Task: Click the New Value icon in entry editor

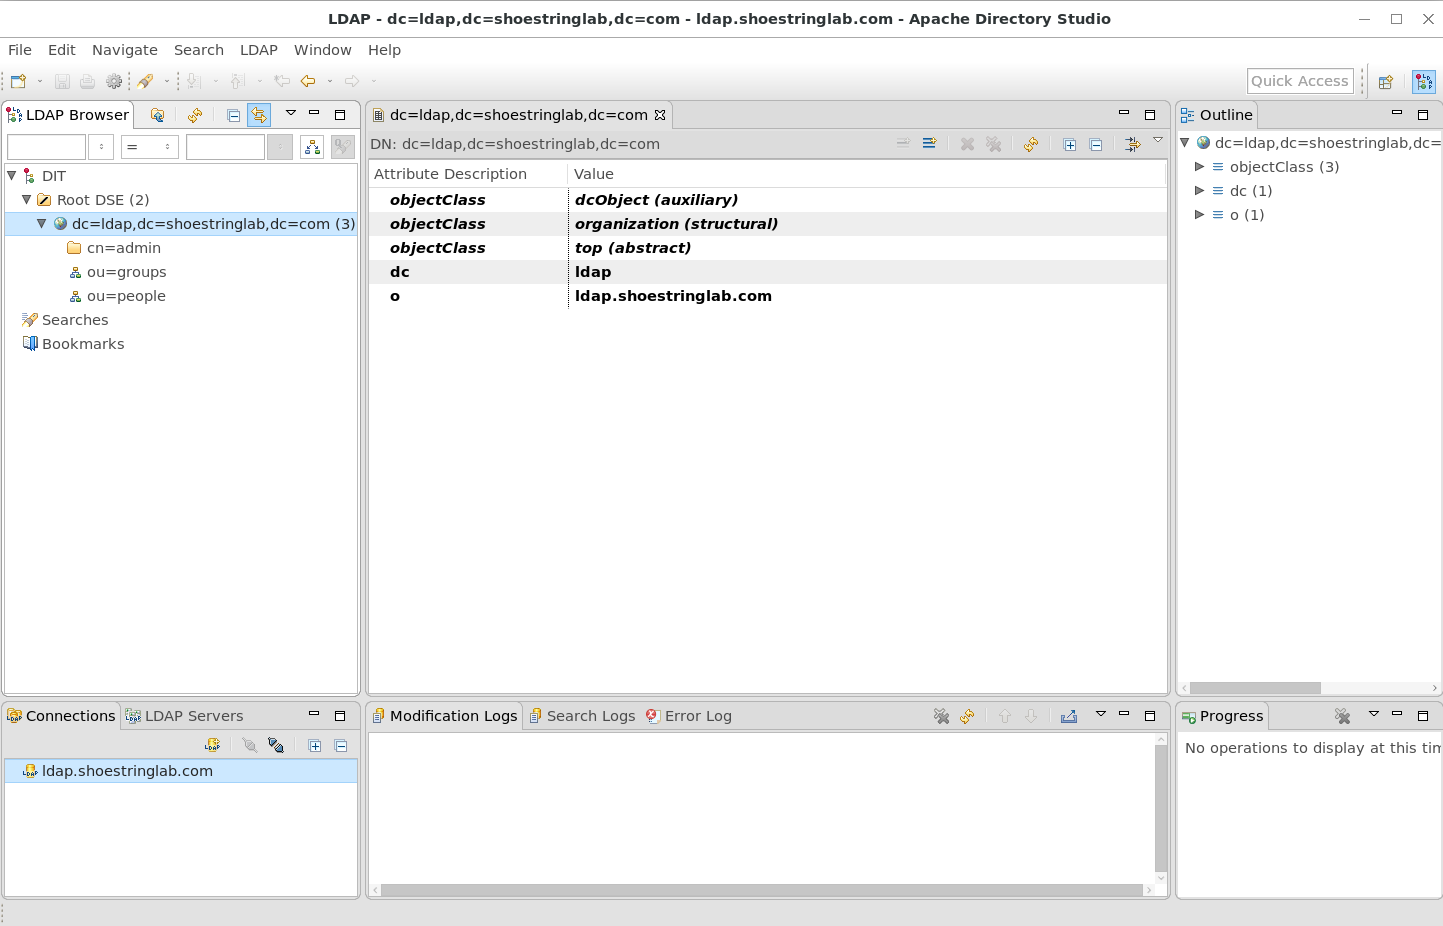Action: (x=929, y=144)
